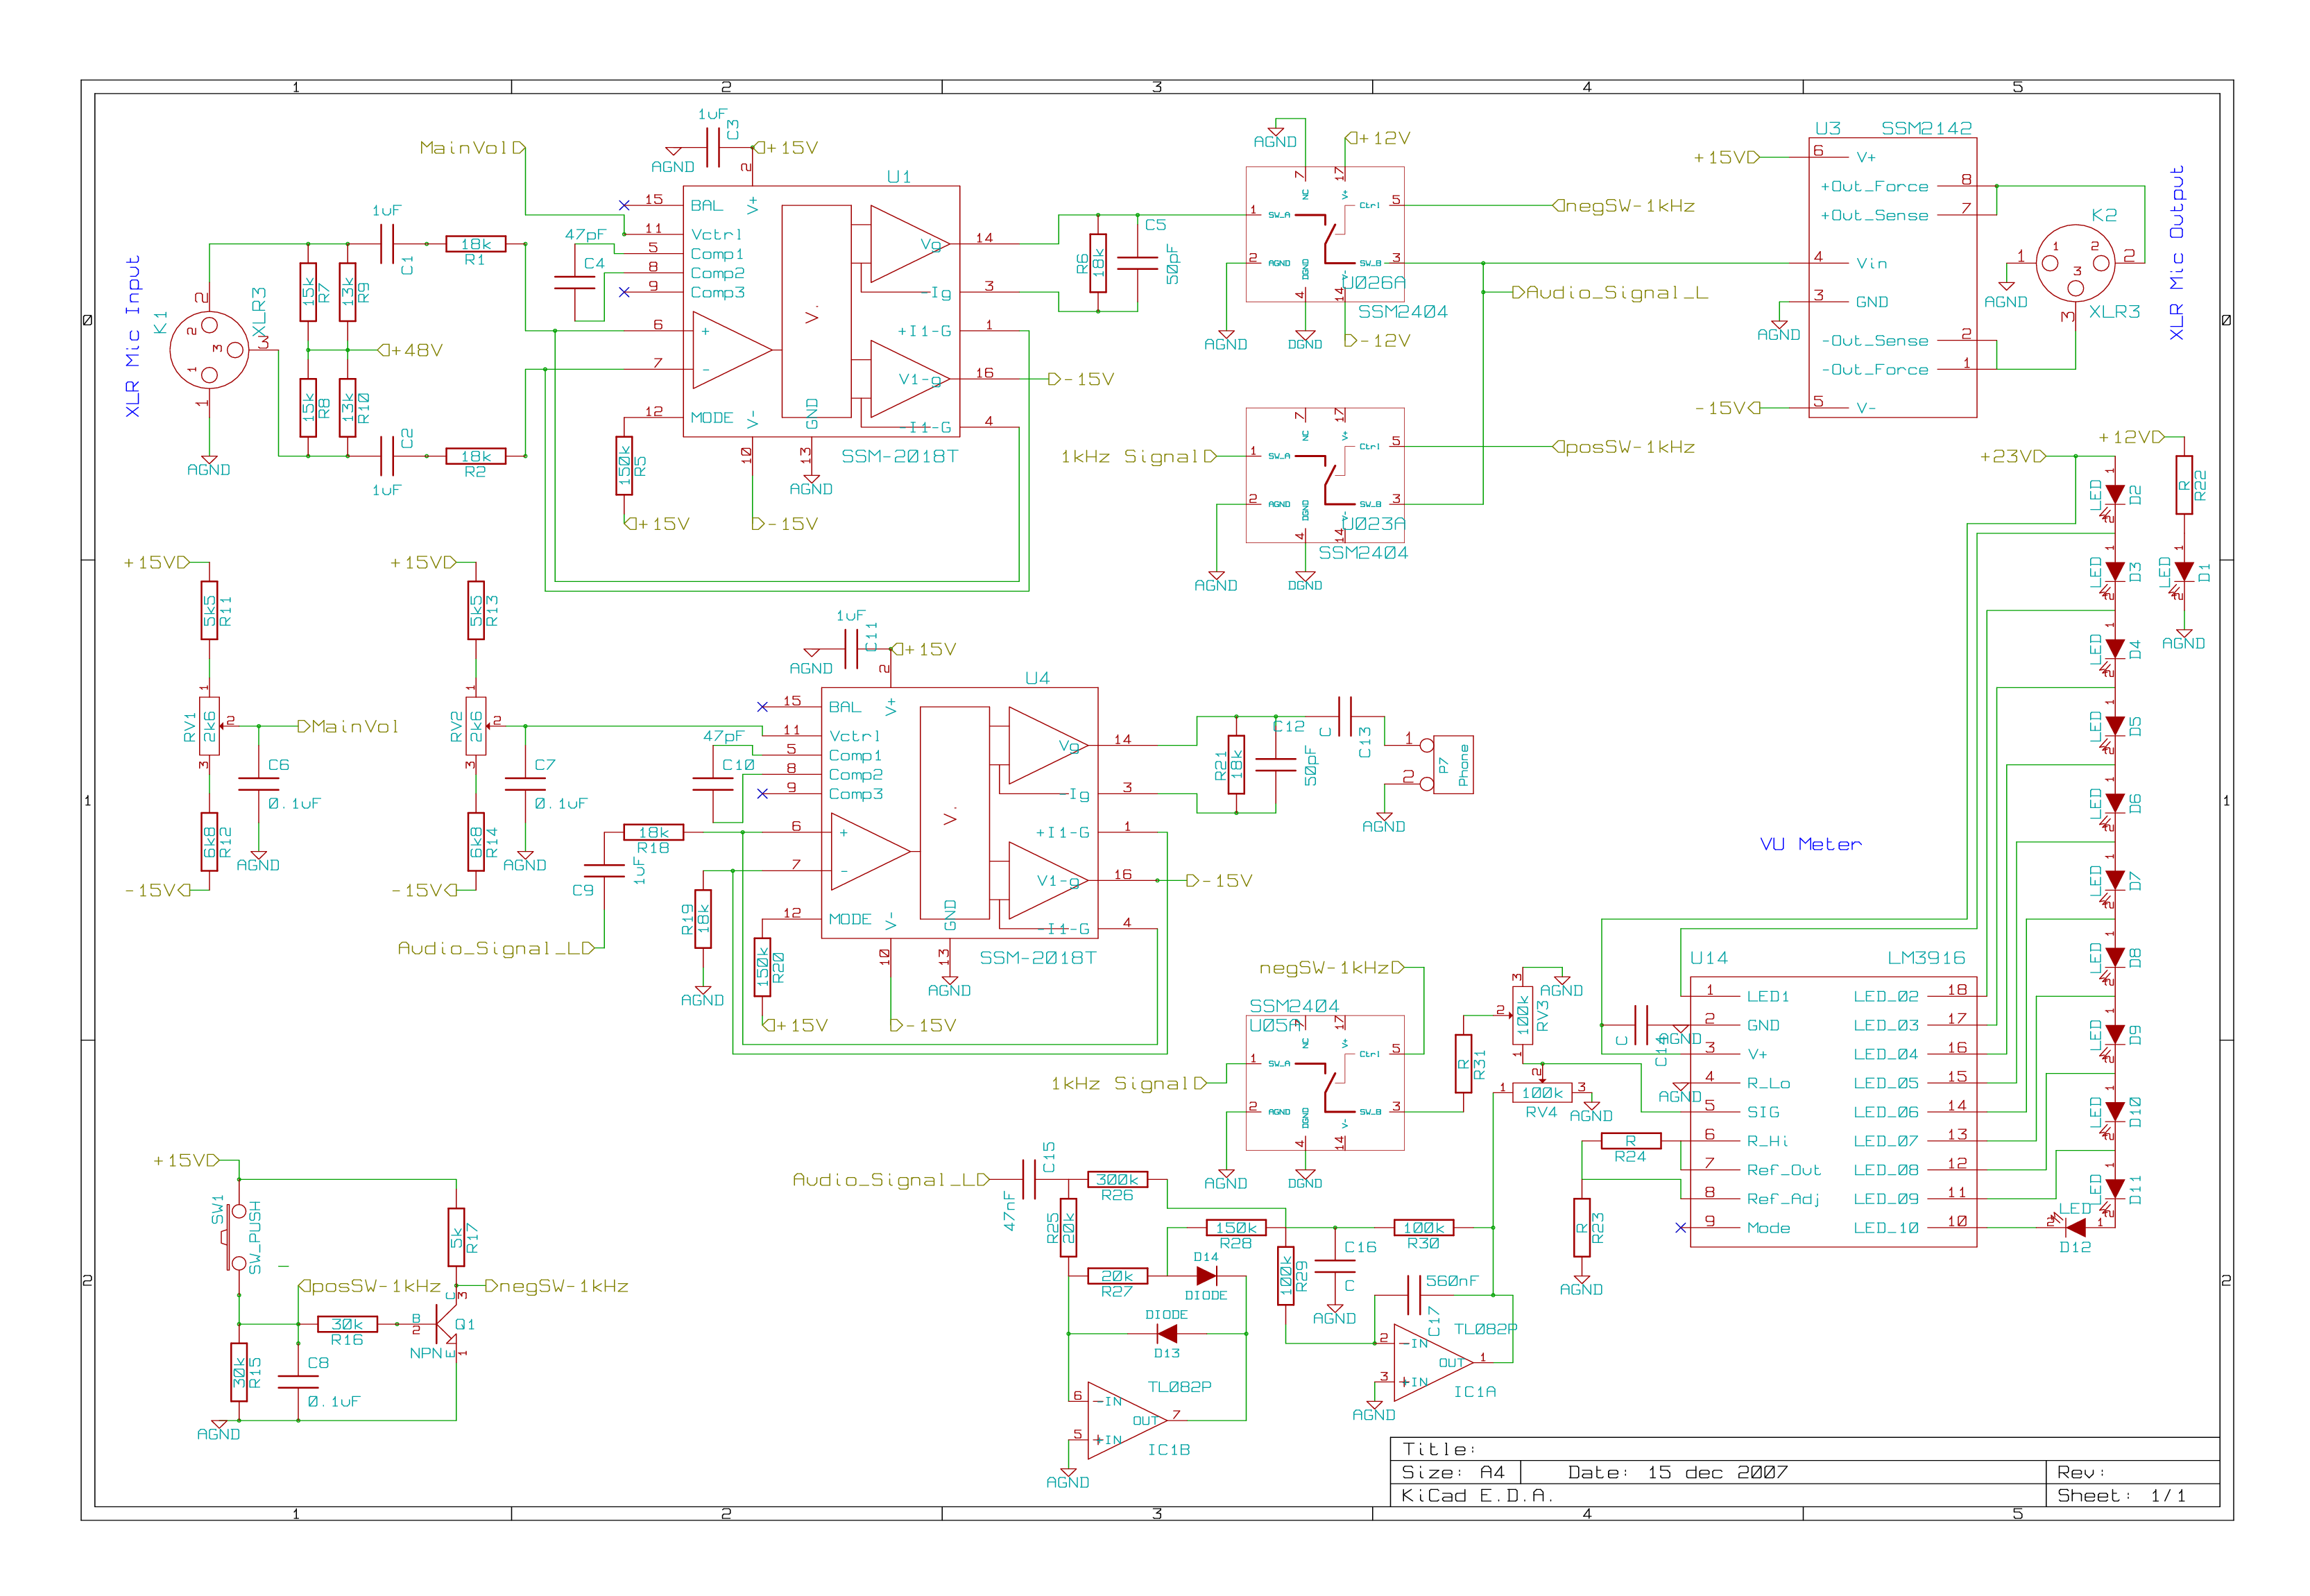Select potentiometer RV1 2k6 symbol

point(209,726)
